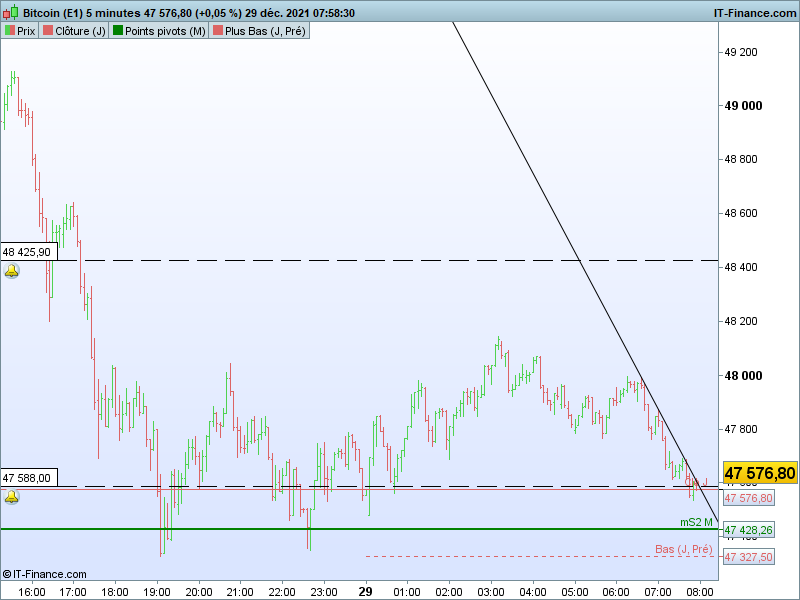This screenshot has width=800, height=600.
Task: Open the IT-Finance.com link in title bar
Action: pyautogui.click(x=755, y=13)
